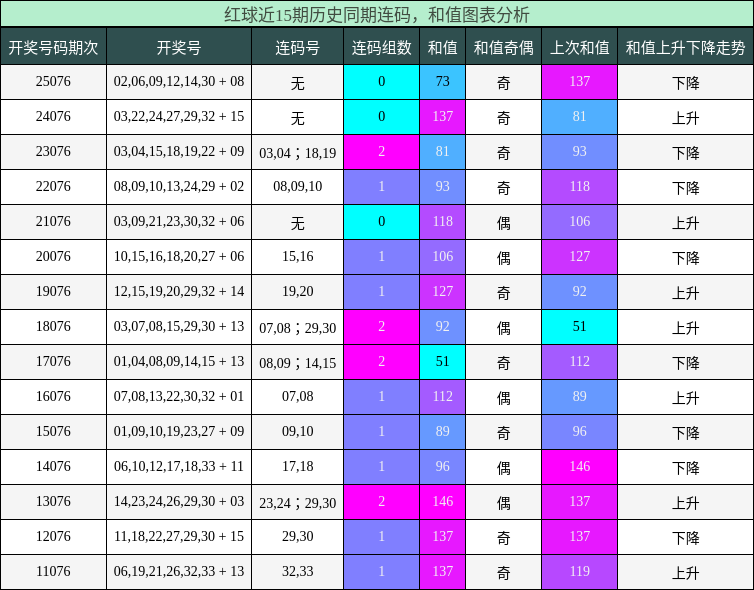Viewport: 754px width, 590px height.
Task: Select period cell 14076
Action: pos(53,467)
